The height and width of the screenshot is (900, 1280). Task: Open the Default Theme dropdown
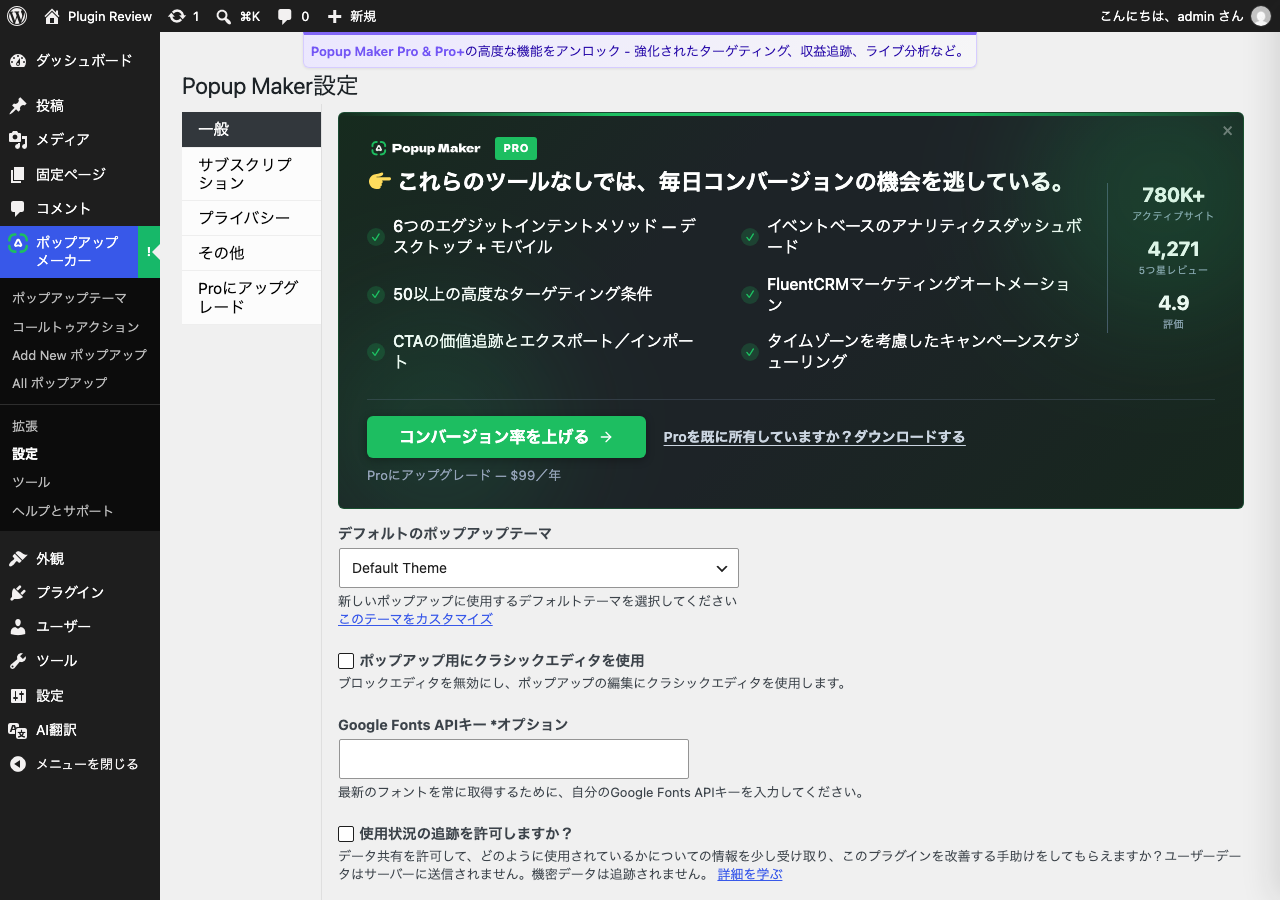(539, 568)
